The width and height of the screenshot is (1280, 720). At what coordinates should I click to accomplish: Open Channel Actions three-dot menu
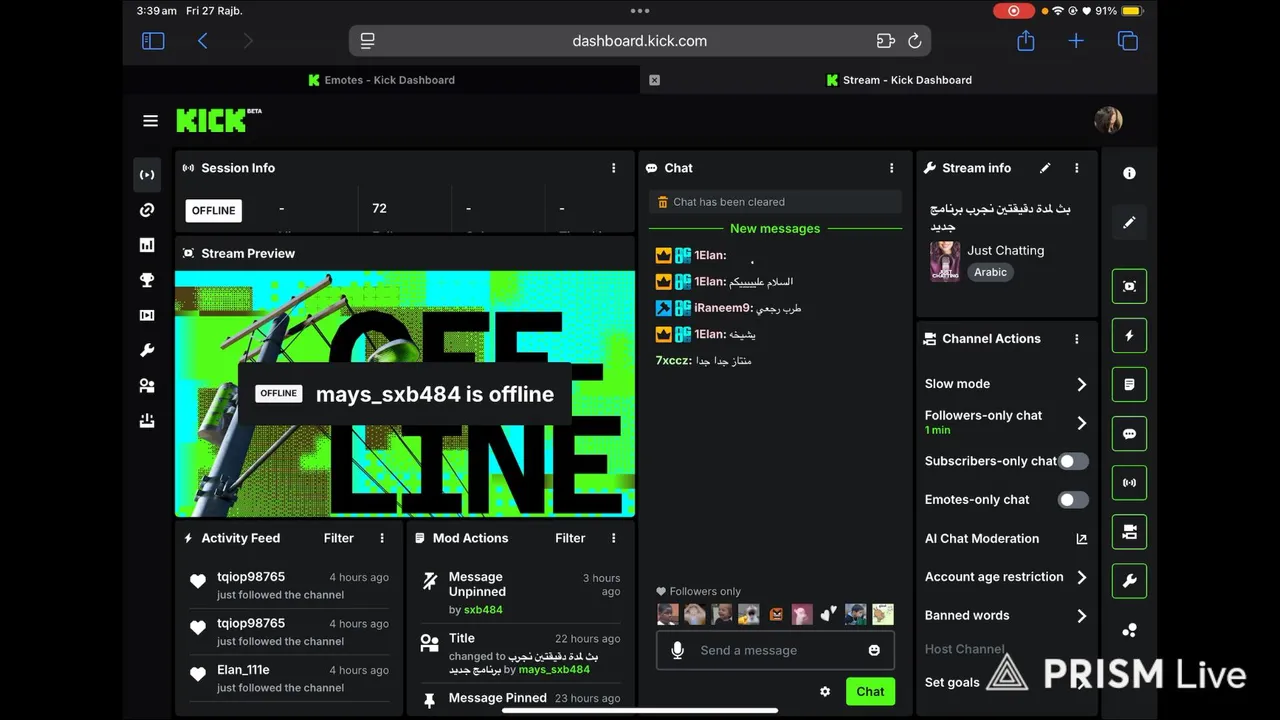click(1077, 339)
